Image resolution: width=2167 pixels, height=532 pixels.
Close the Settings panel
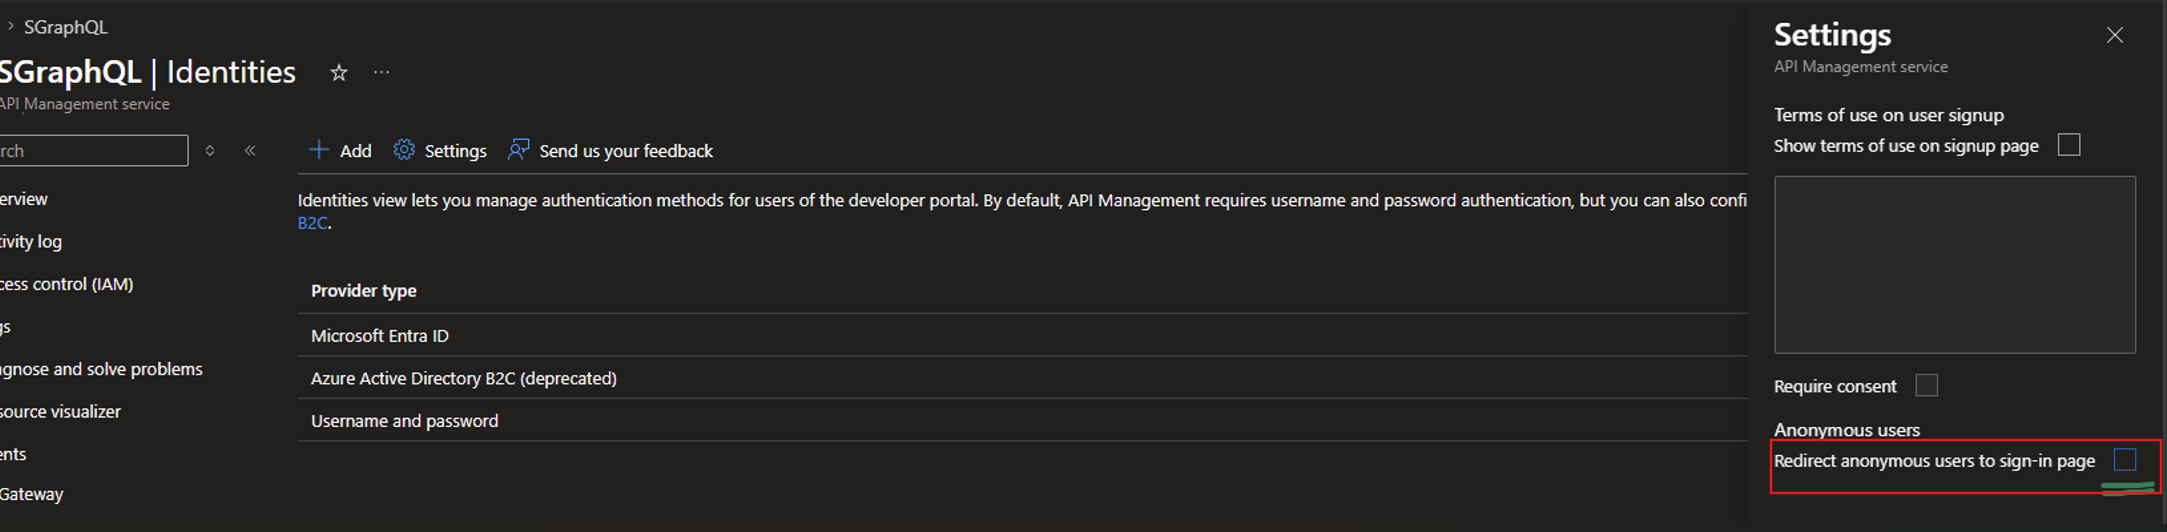coord(2114,35)
